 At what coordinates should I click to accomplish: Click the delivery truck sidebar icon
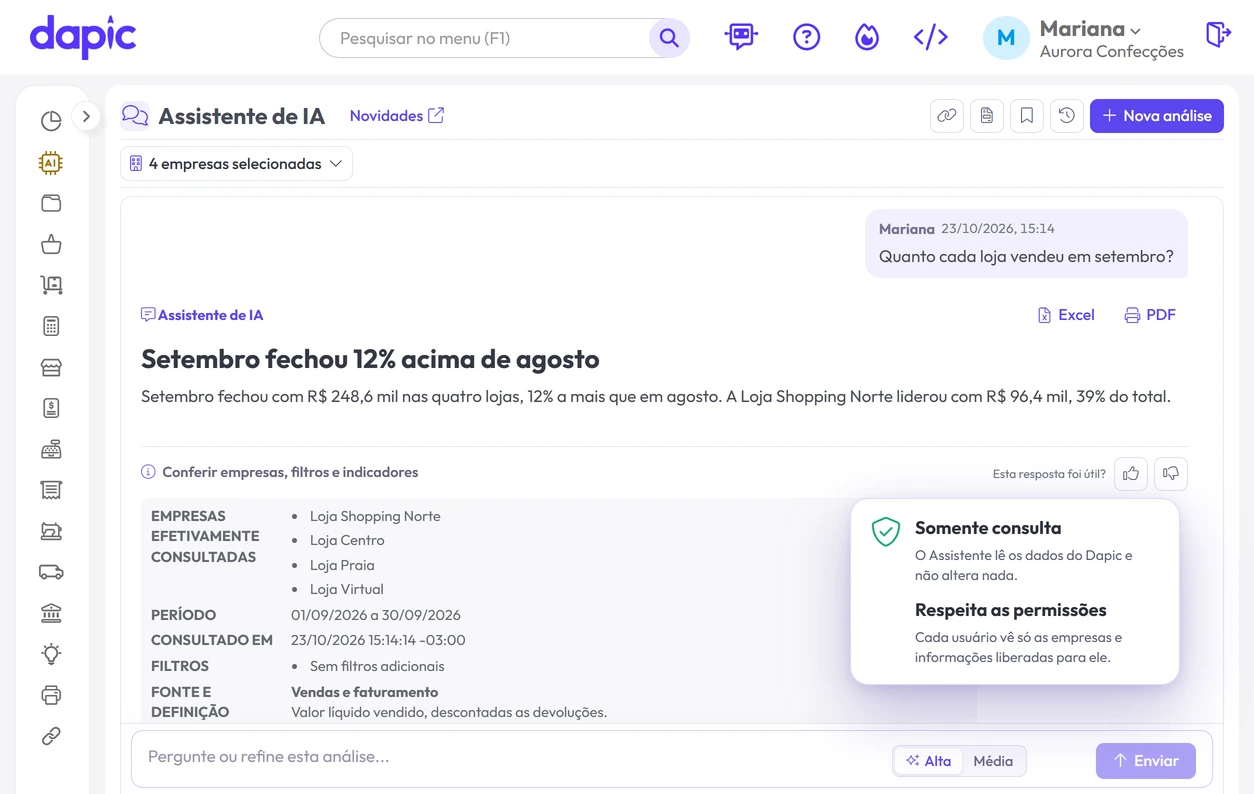click(x=51, y=572)
